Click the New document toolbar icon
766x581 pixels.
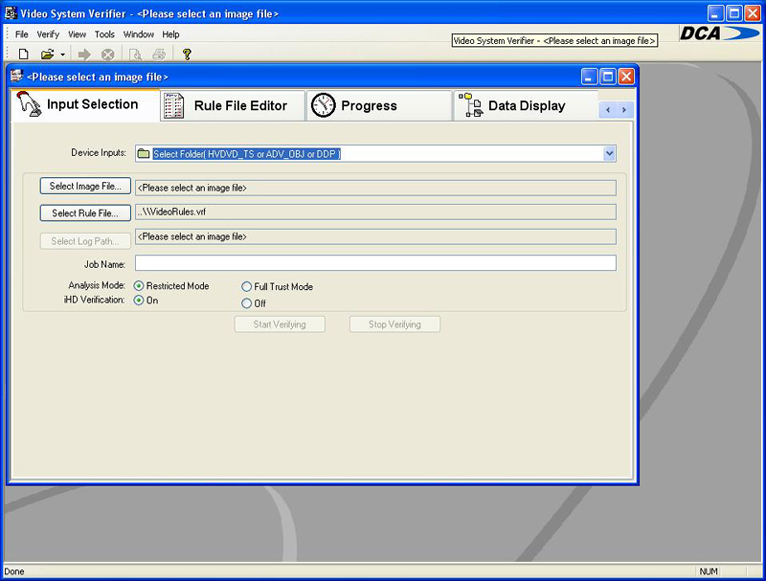23,54
